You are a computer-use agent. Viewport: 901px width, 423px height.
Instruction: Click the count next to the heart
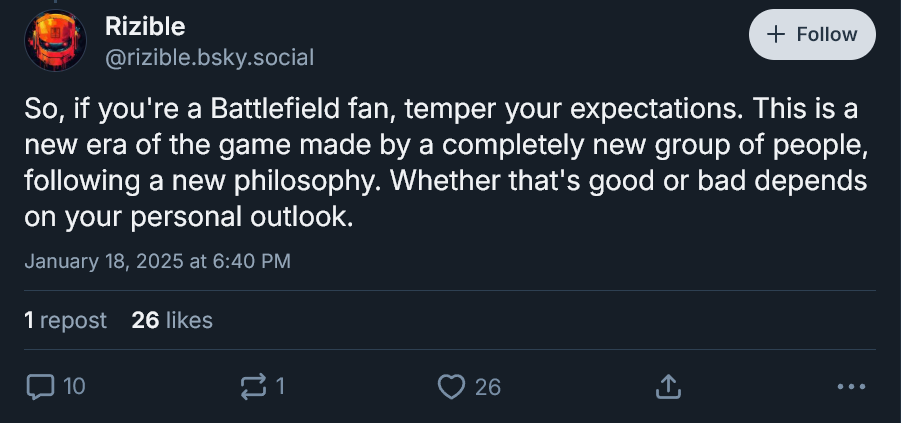click(487, 385)
